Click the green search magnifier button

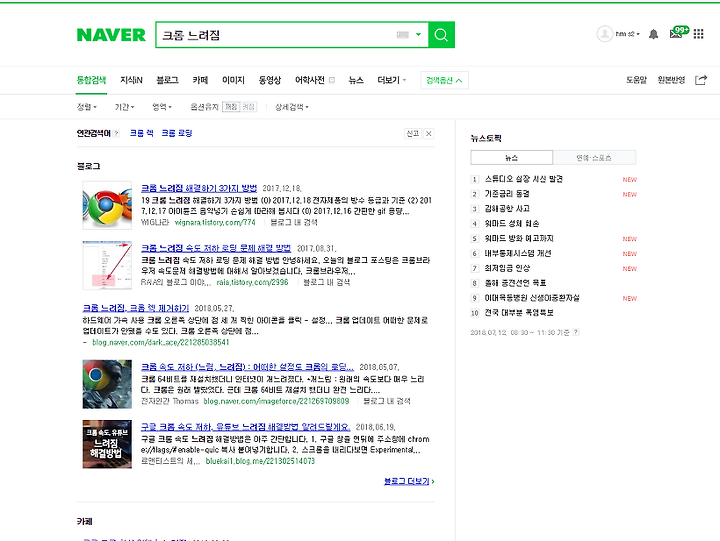(x=441, y=34)
